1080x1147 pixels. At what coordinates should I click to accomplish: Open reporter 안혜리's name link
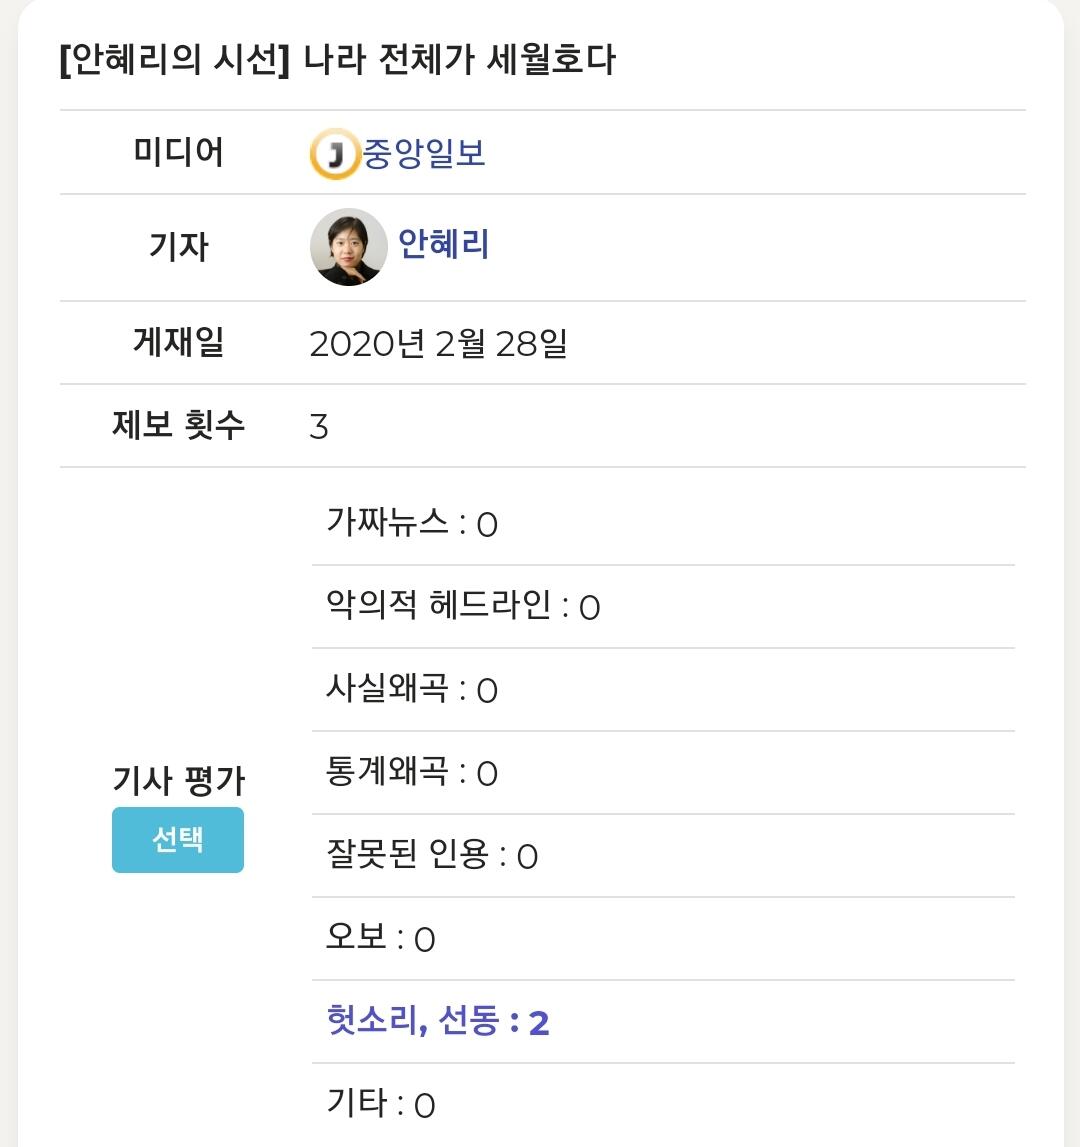point(443,244)
